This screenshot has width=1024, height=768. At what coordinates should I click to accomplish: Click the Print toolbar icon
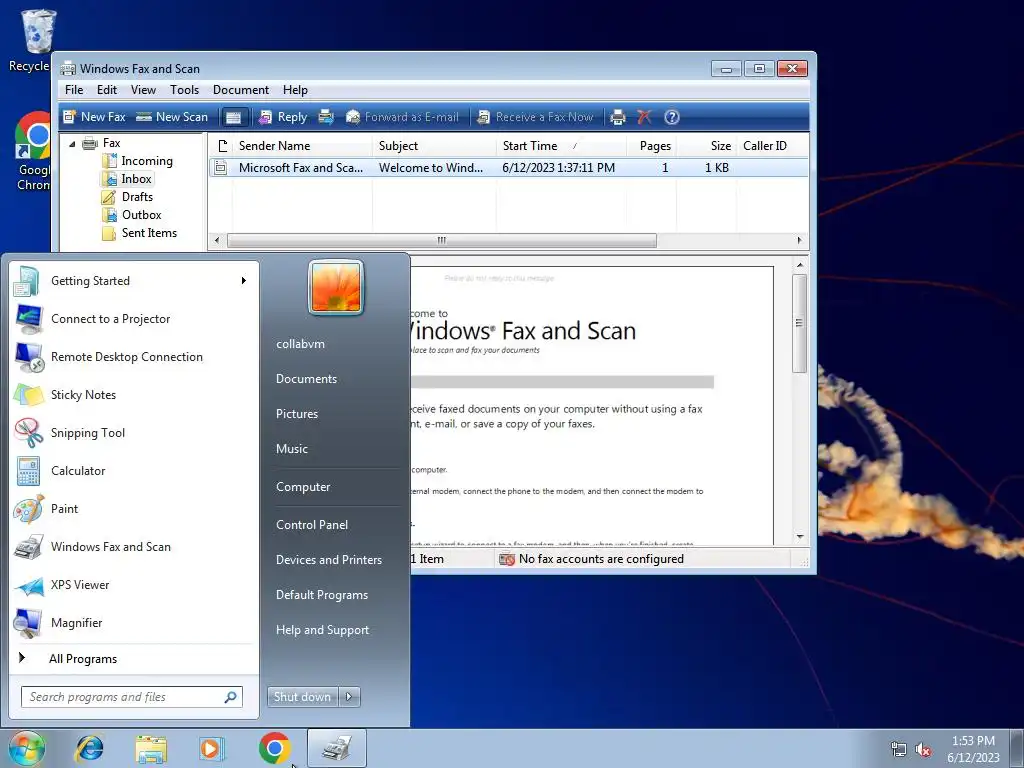click(617, 117)
